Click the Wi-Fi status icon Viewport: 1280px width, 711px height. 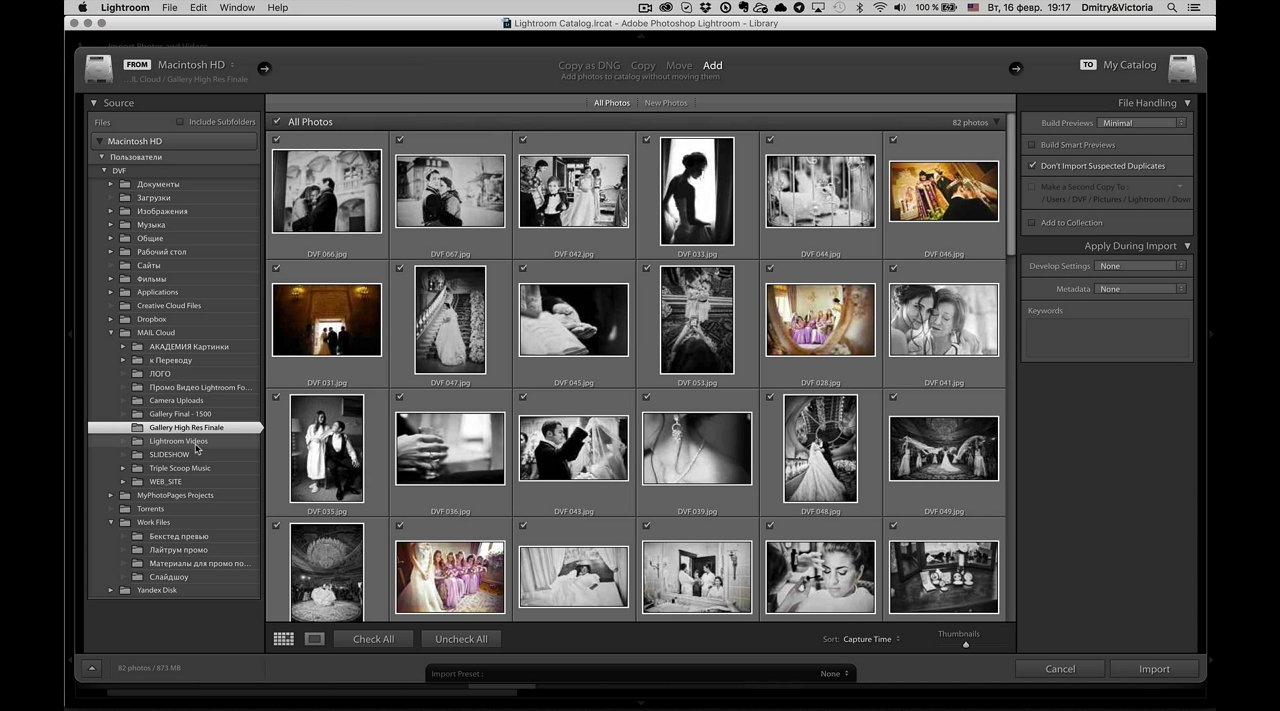point(880,7)
